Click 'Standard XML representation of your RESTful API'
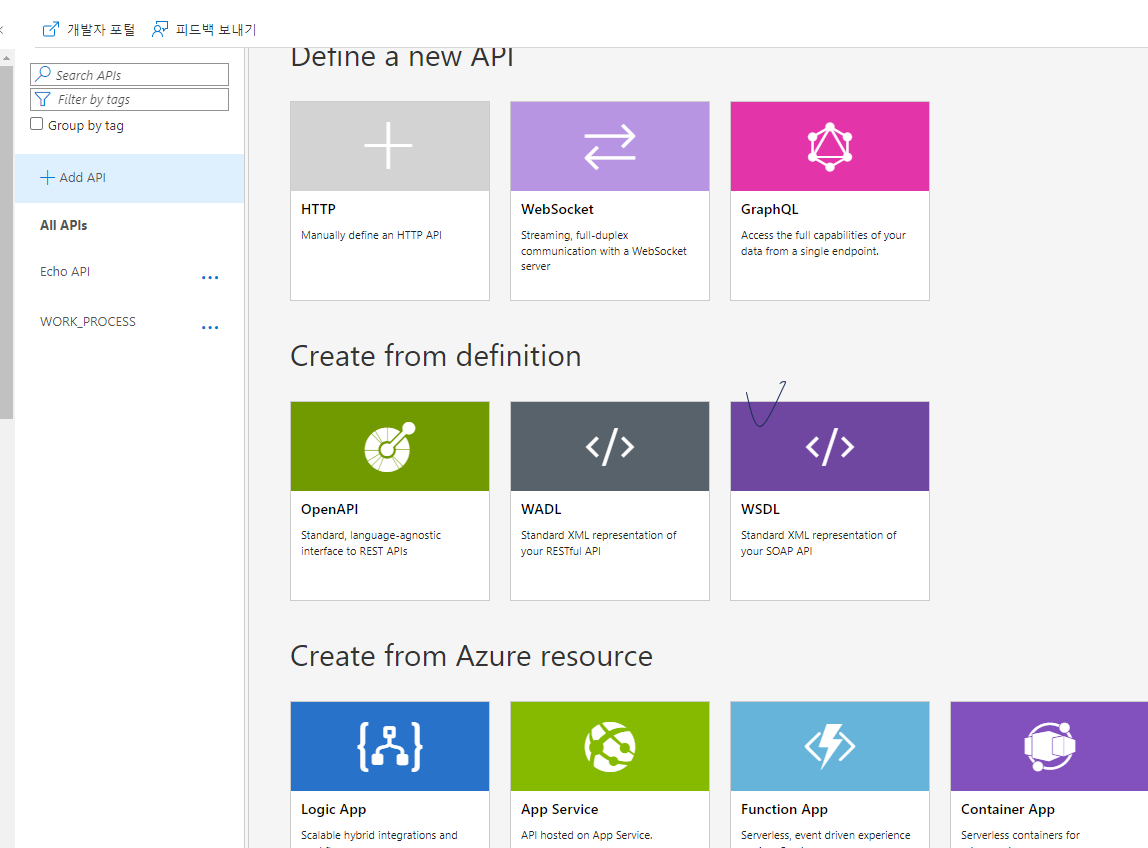Screen dimensions: 1148x848 coord(599,543)
